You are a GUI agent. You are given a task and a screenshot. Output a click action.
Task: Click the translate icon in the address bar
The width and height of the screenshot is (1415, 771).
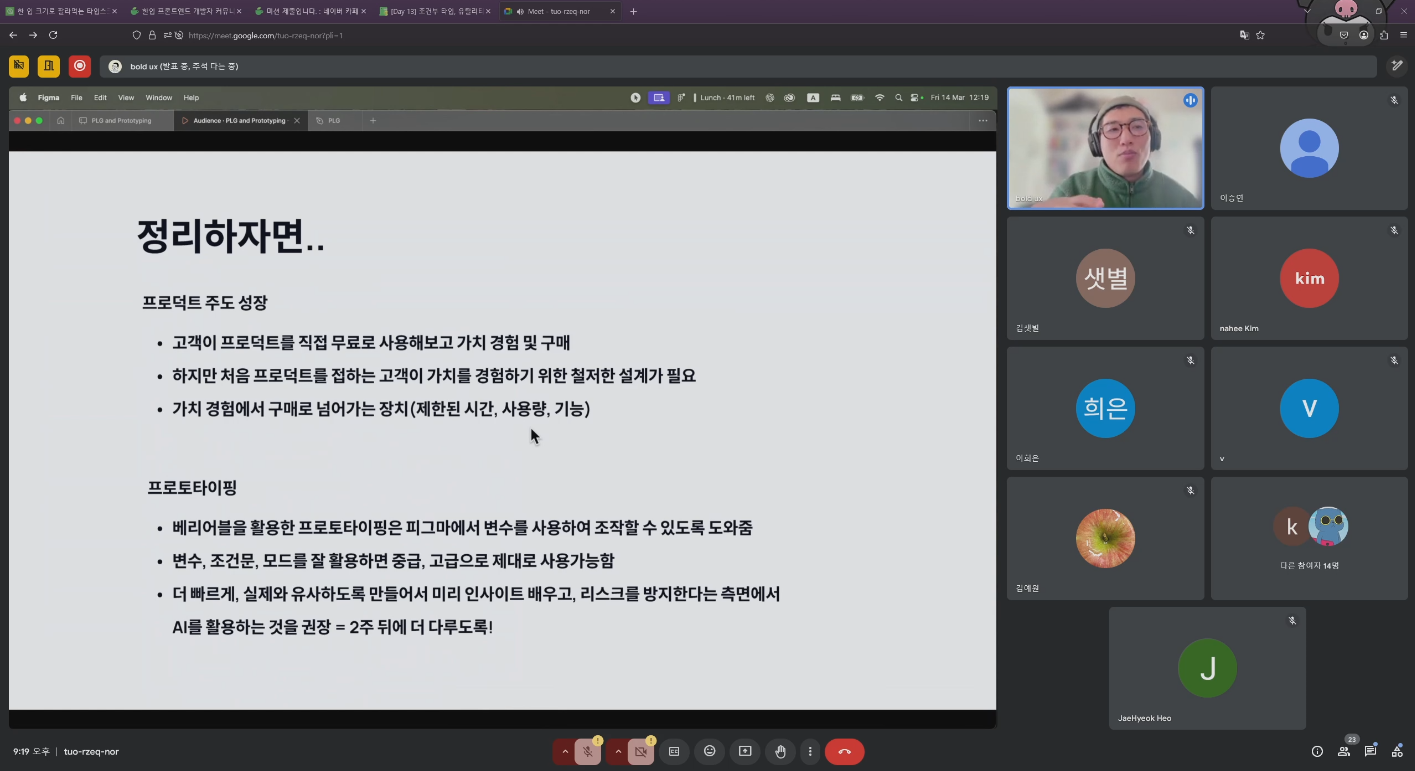1244,35
